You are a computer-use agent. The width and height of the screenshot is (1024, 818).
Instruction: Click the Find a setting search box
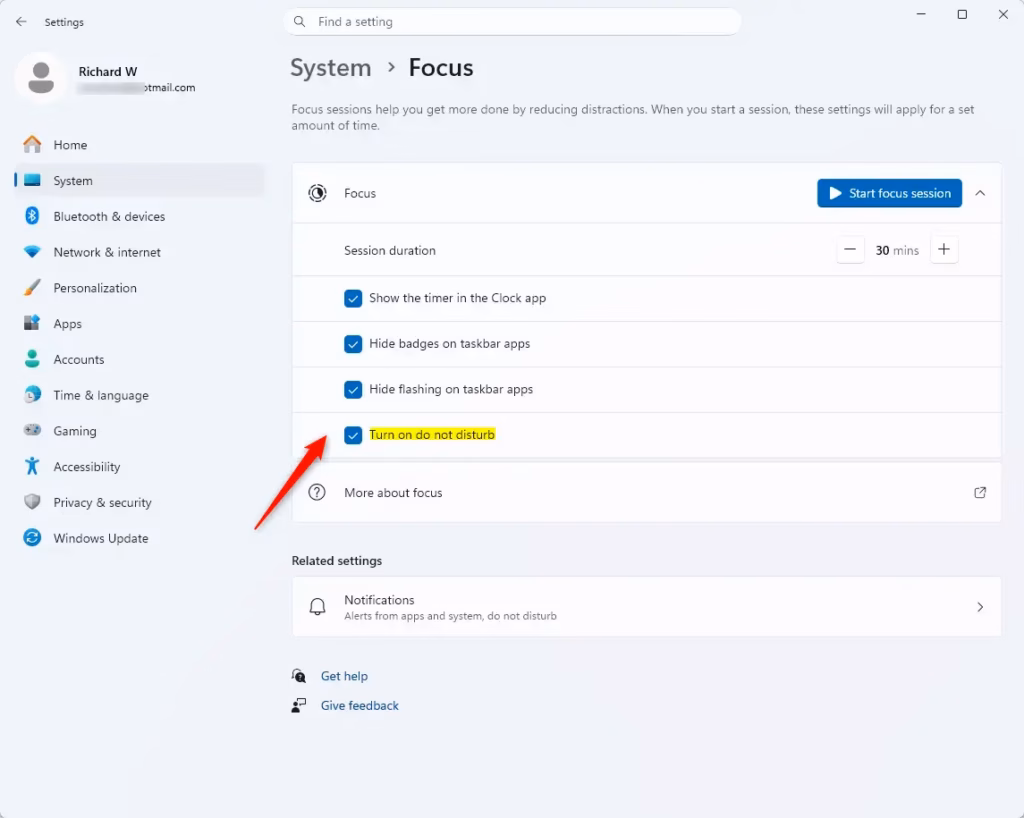(x=513, y=22)
